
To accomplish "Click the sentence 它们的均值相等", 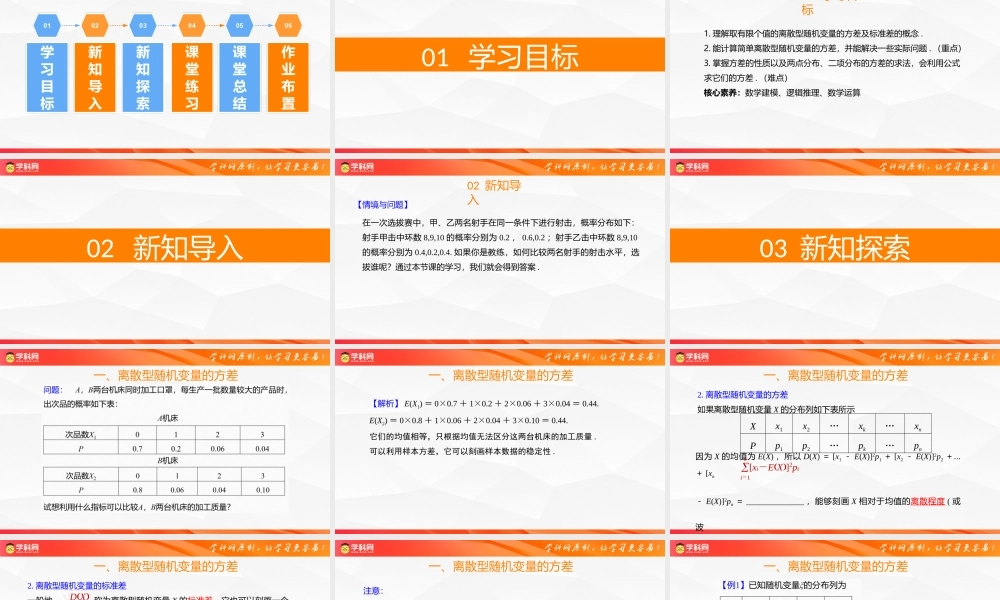I will [x=483, y=436].
